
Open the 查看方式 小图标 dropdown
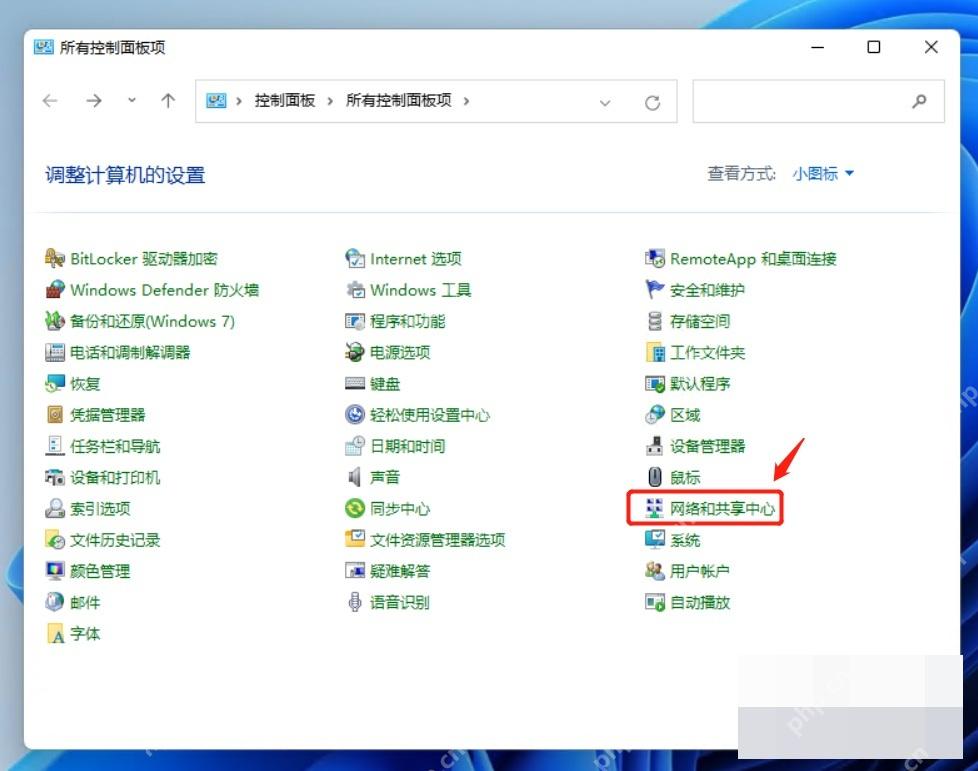coord(823,173)
